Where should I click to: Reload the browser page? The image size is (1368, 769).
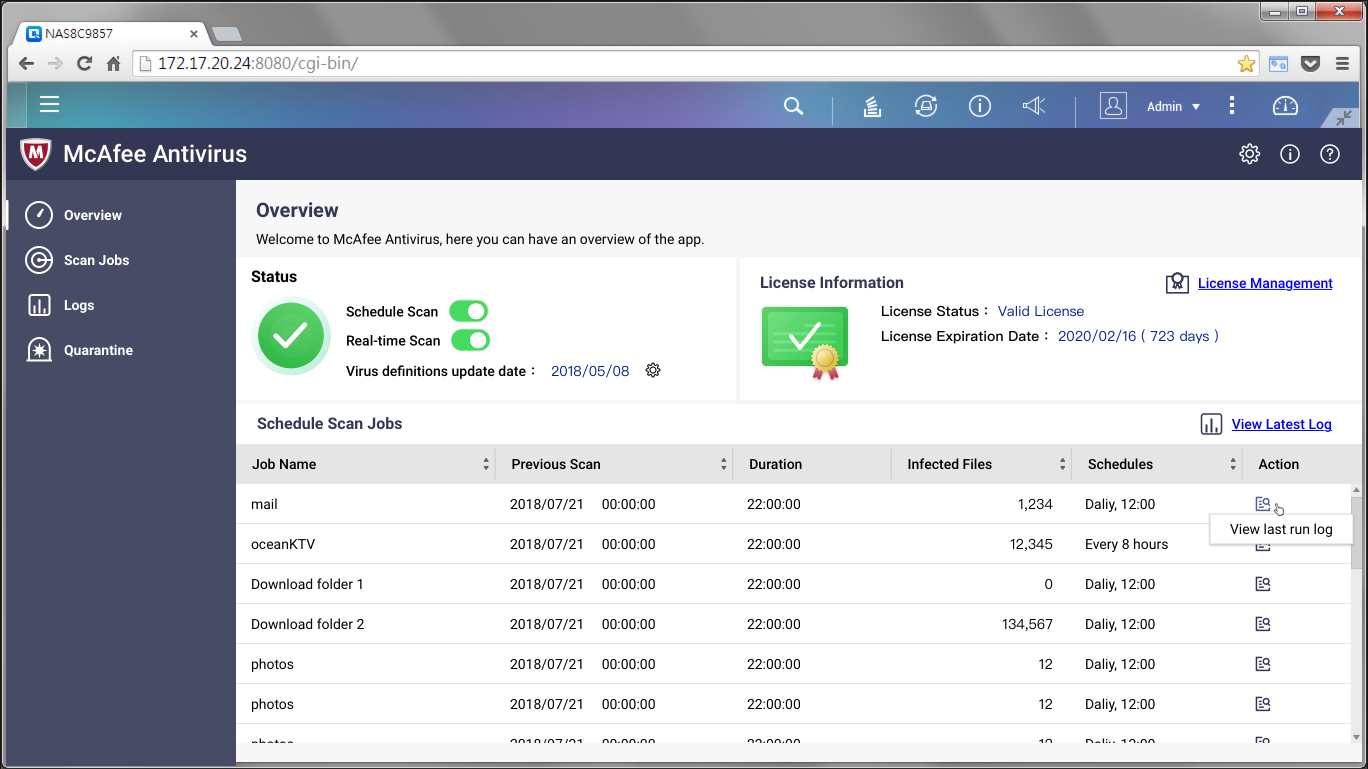click(84, 63)
